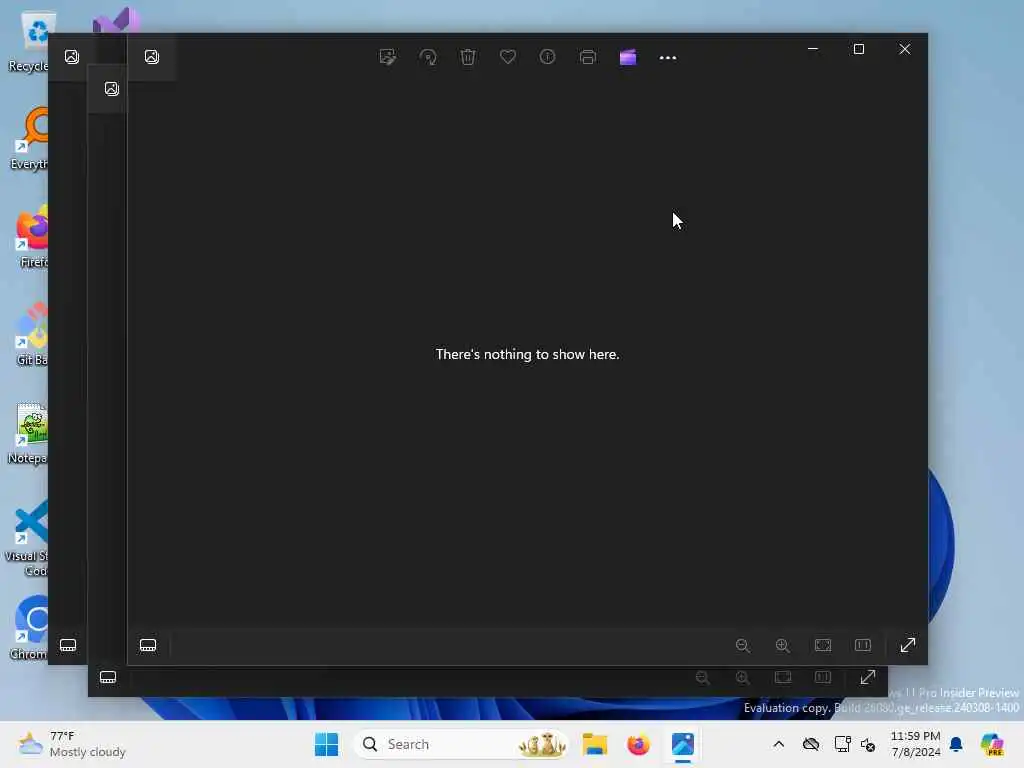This screenshot has height=768, width=1024.
Task: Click the Edit image icon in Photos toolbar
Action: (388, 57)
